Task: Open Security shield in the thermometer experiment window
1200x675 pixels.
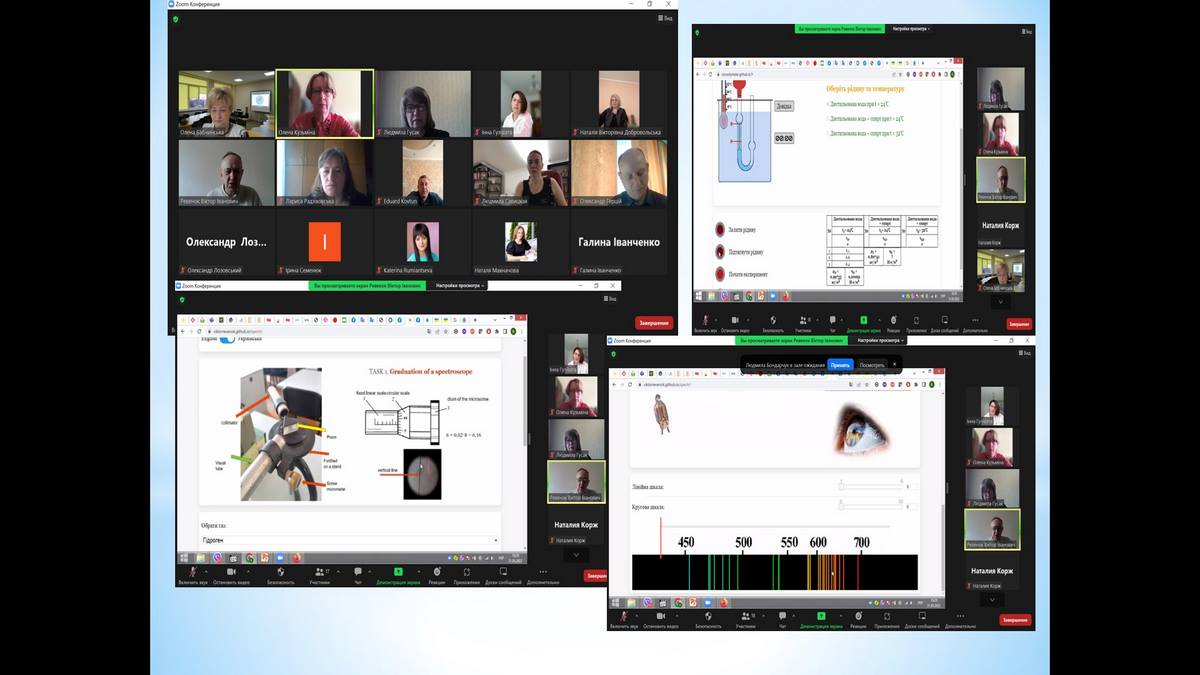Action: pyautogui.click(x=773, y=320)
